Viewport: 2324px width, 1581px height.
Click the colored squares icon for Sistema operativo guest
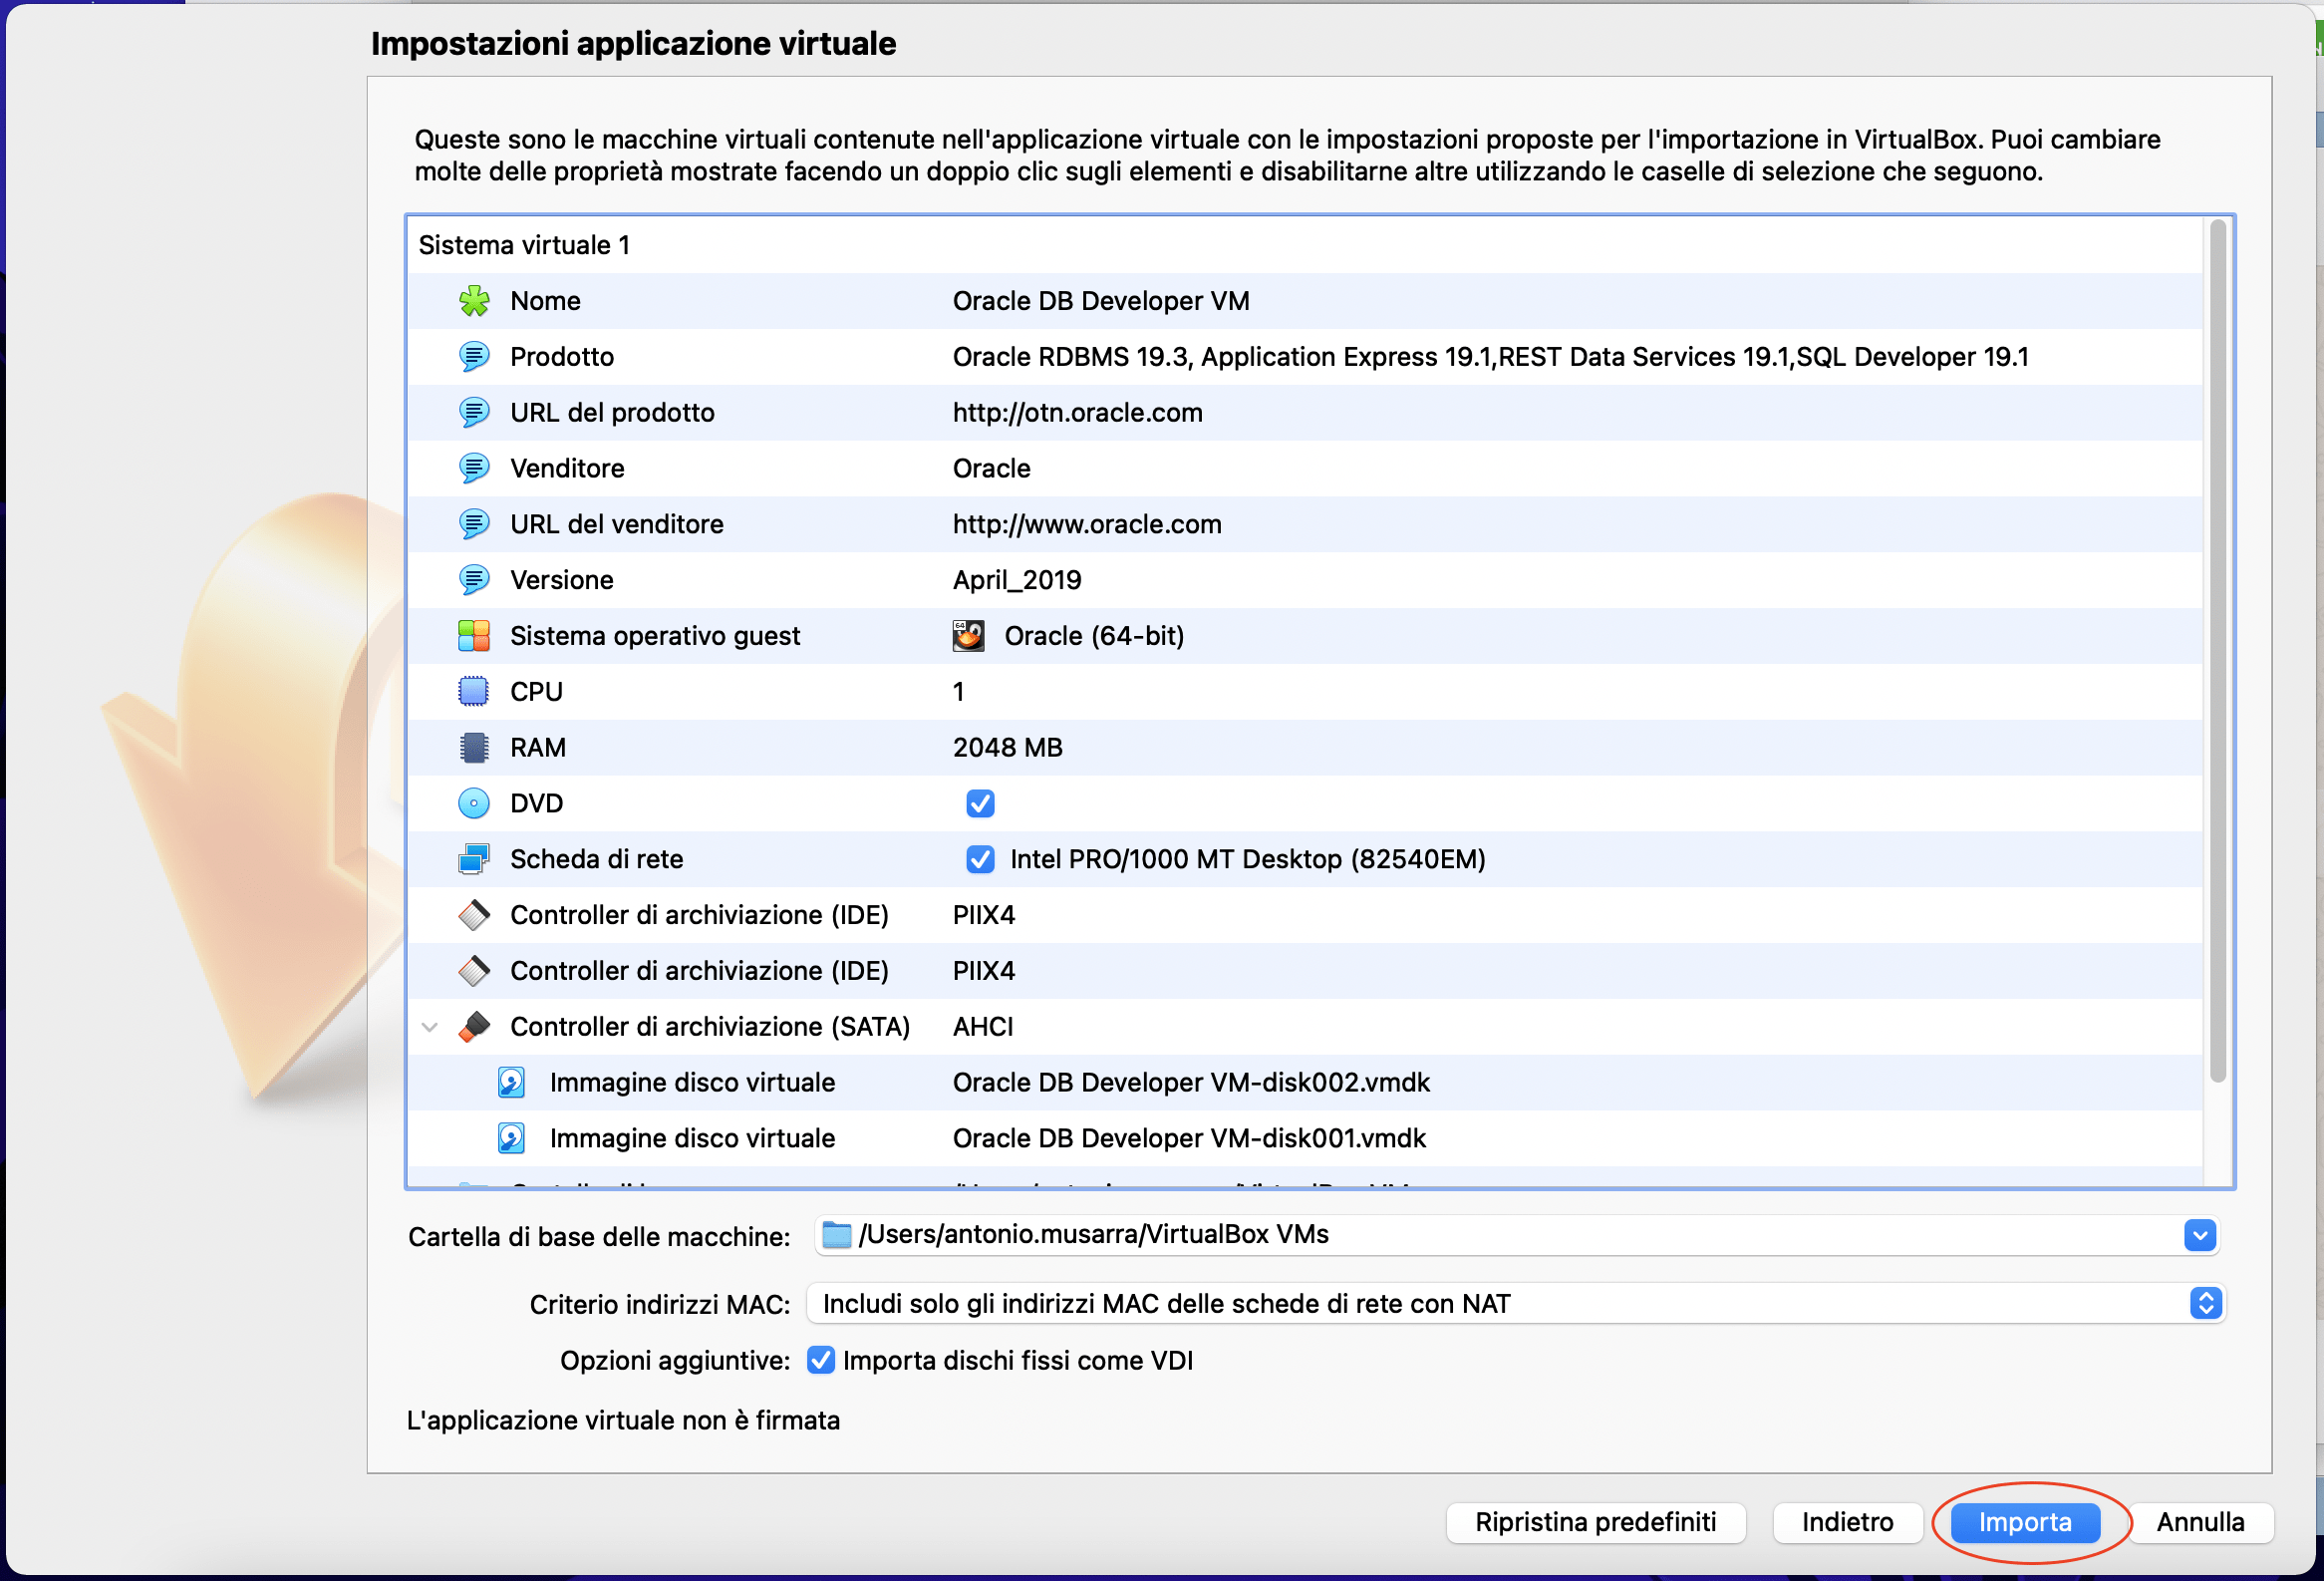pos(474,636)
